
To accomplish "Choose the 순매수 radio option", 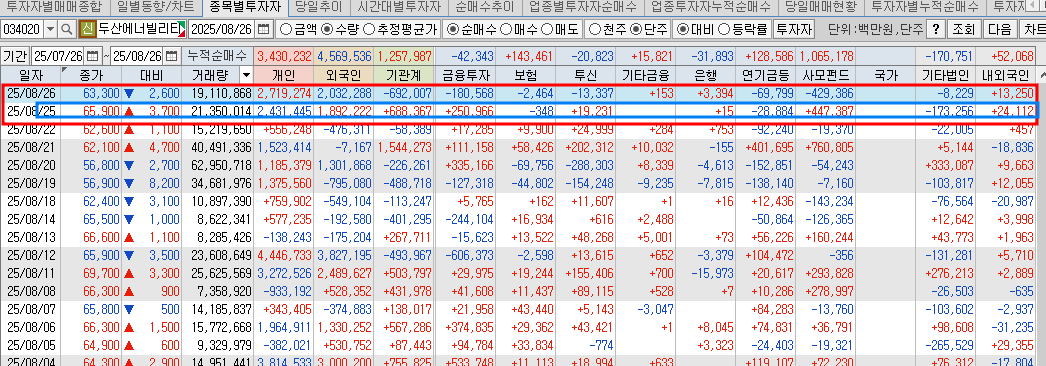I will click(x=453, y=29).
